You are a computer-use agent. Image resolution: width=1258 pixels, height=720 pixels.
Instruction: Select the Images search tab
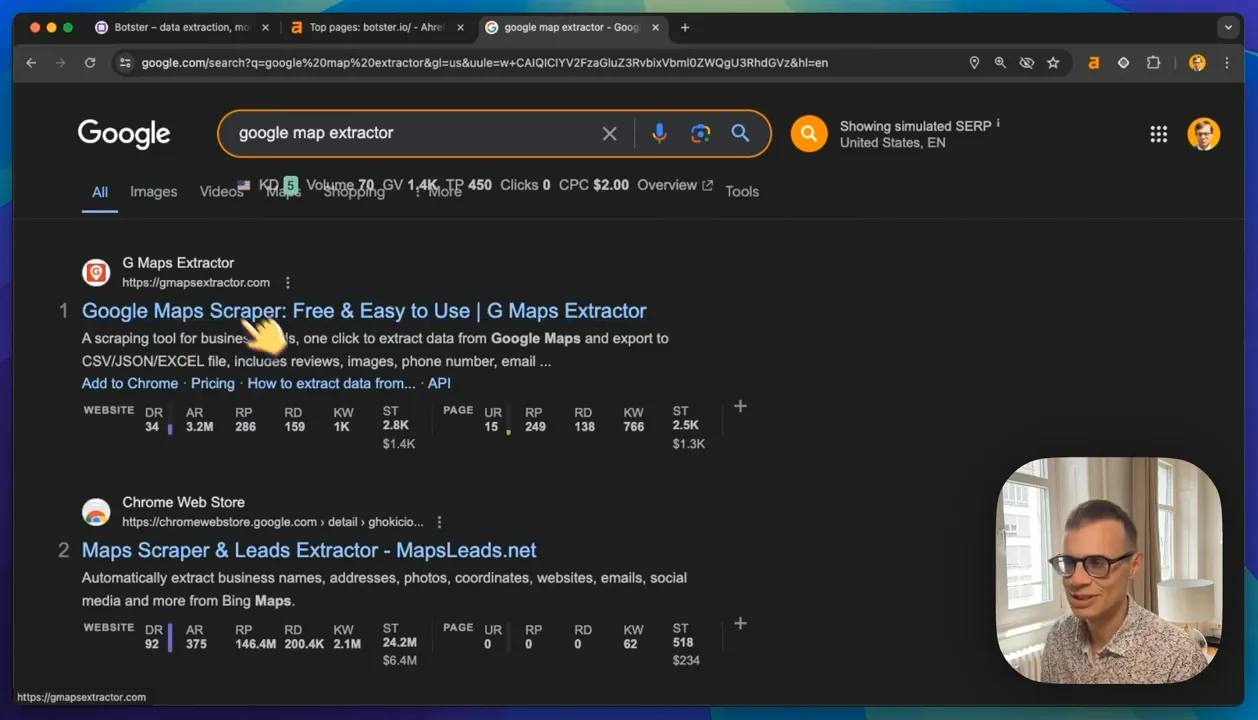pyautogui.click(x=153, y=192)
